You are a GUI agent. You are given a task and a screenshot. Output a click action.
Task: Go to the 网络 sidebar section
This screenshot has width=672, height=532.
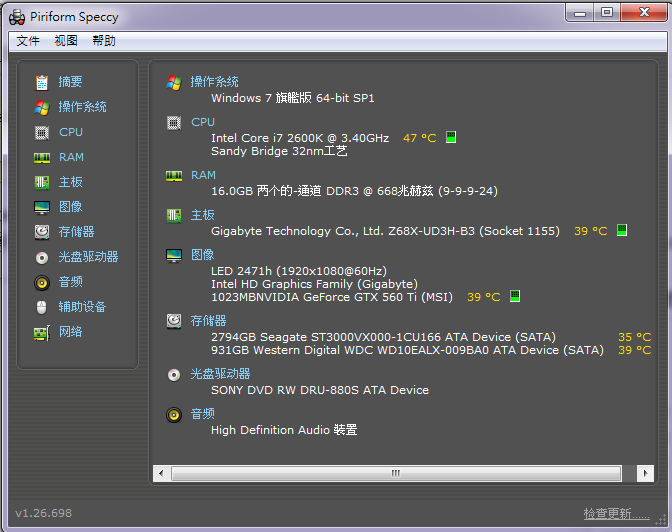[x=70, y=331]
